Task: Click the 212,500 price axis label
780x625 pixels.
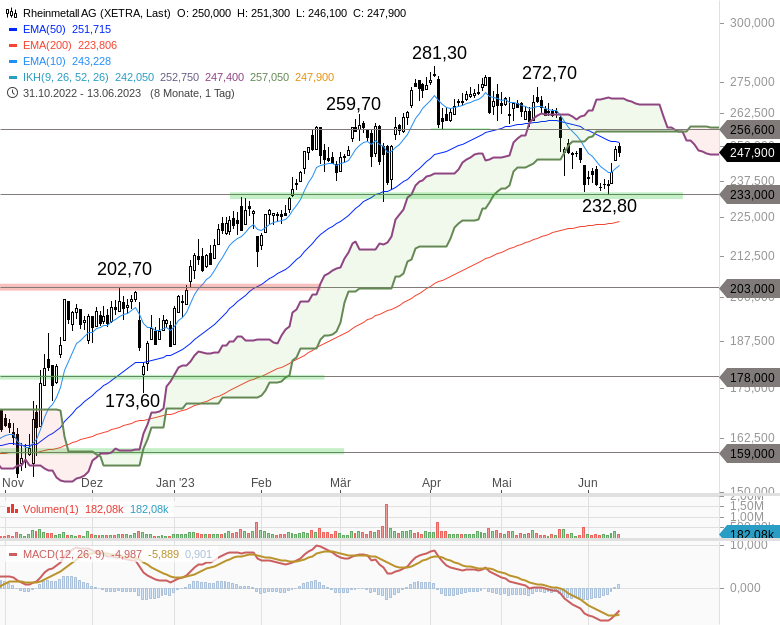Action: point(752,255)
